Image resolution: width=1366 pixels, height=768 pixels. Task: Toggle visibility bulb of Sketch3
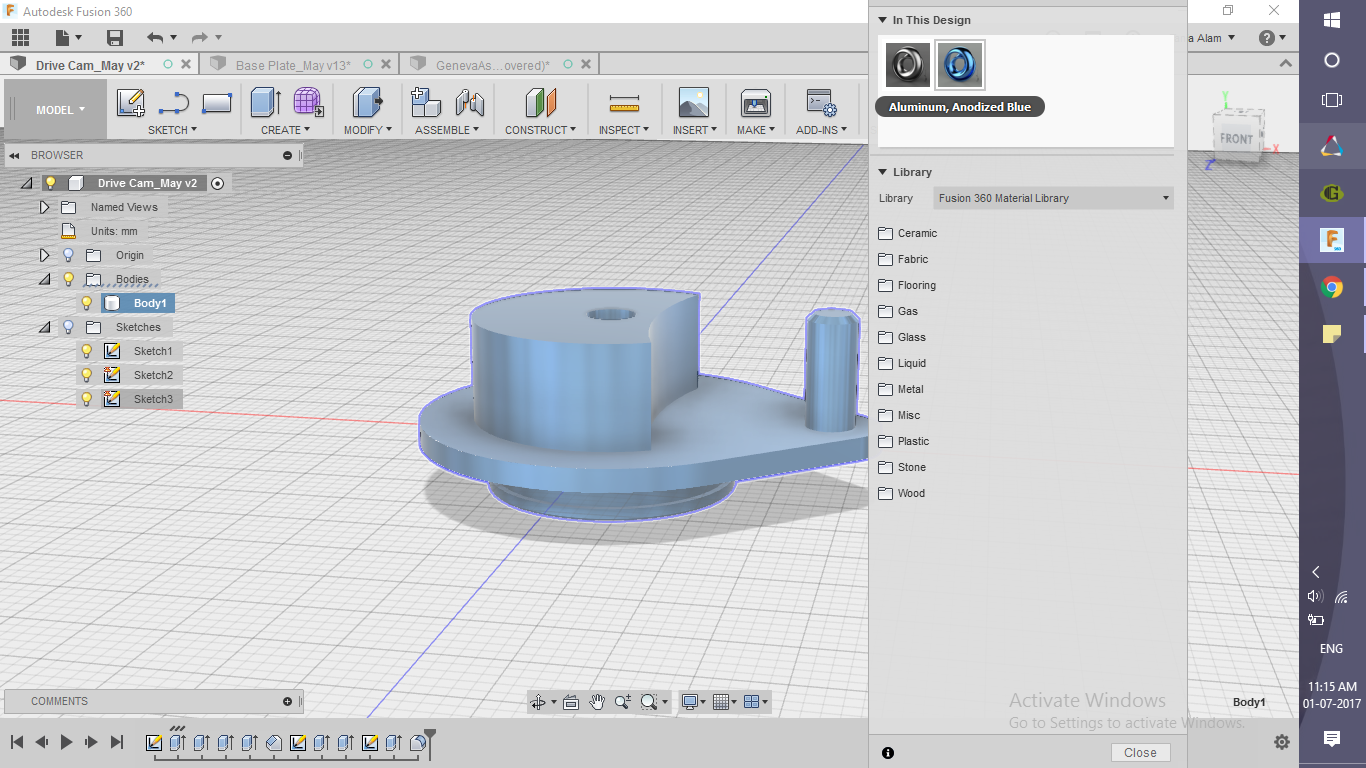pos(87,399)
